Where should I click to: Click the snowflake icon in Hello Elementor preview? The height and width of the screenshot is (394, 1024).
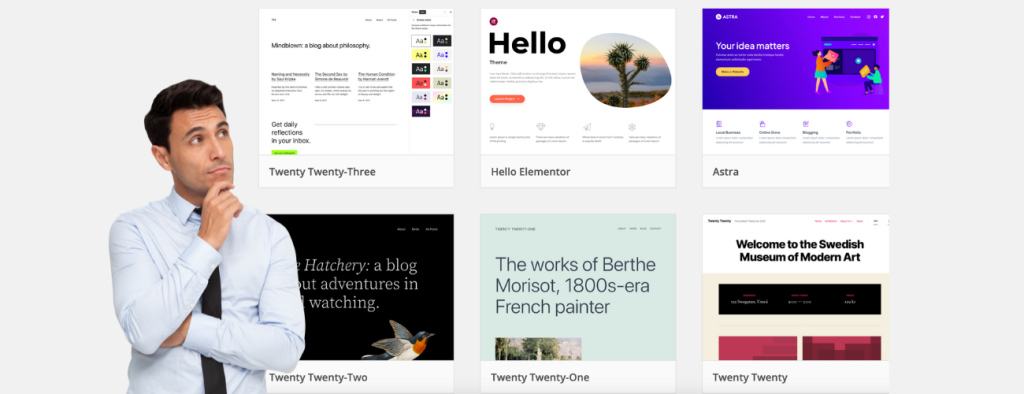click(x=632, y=127)
